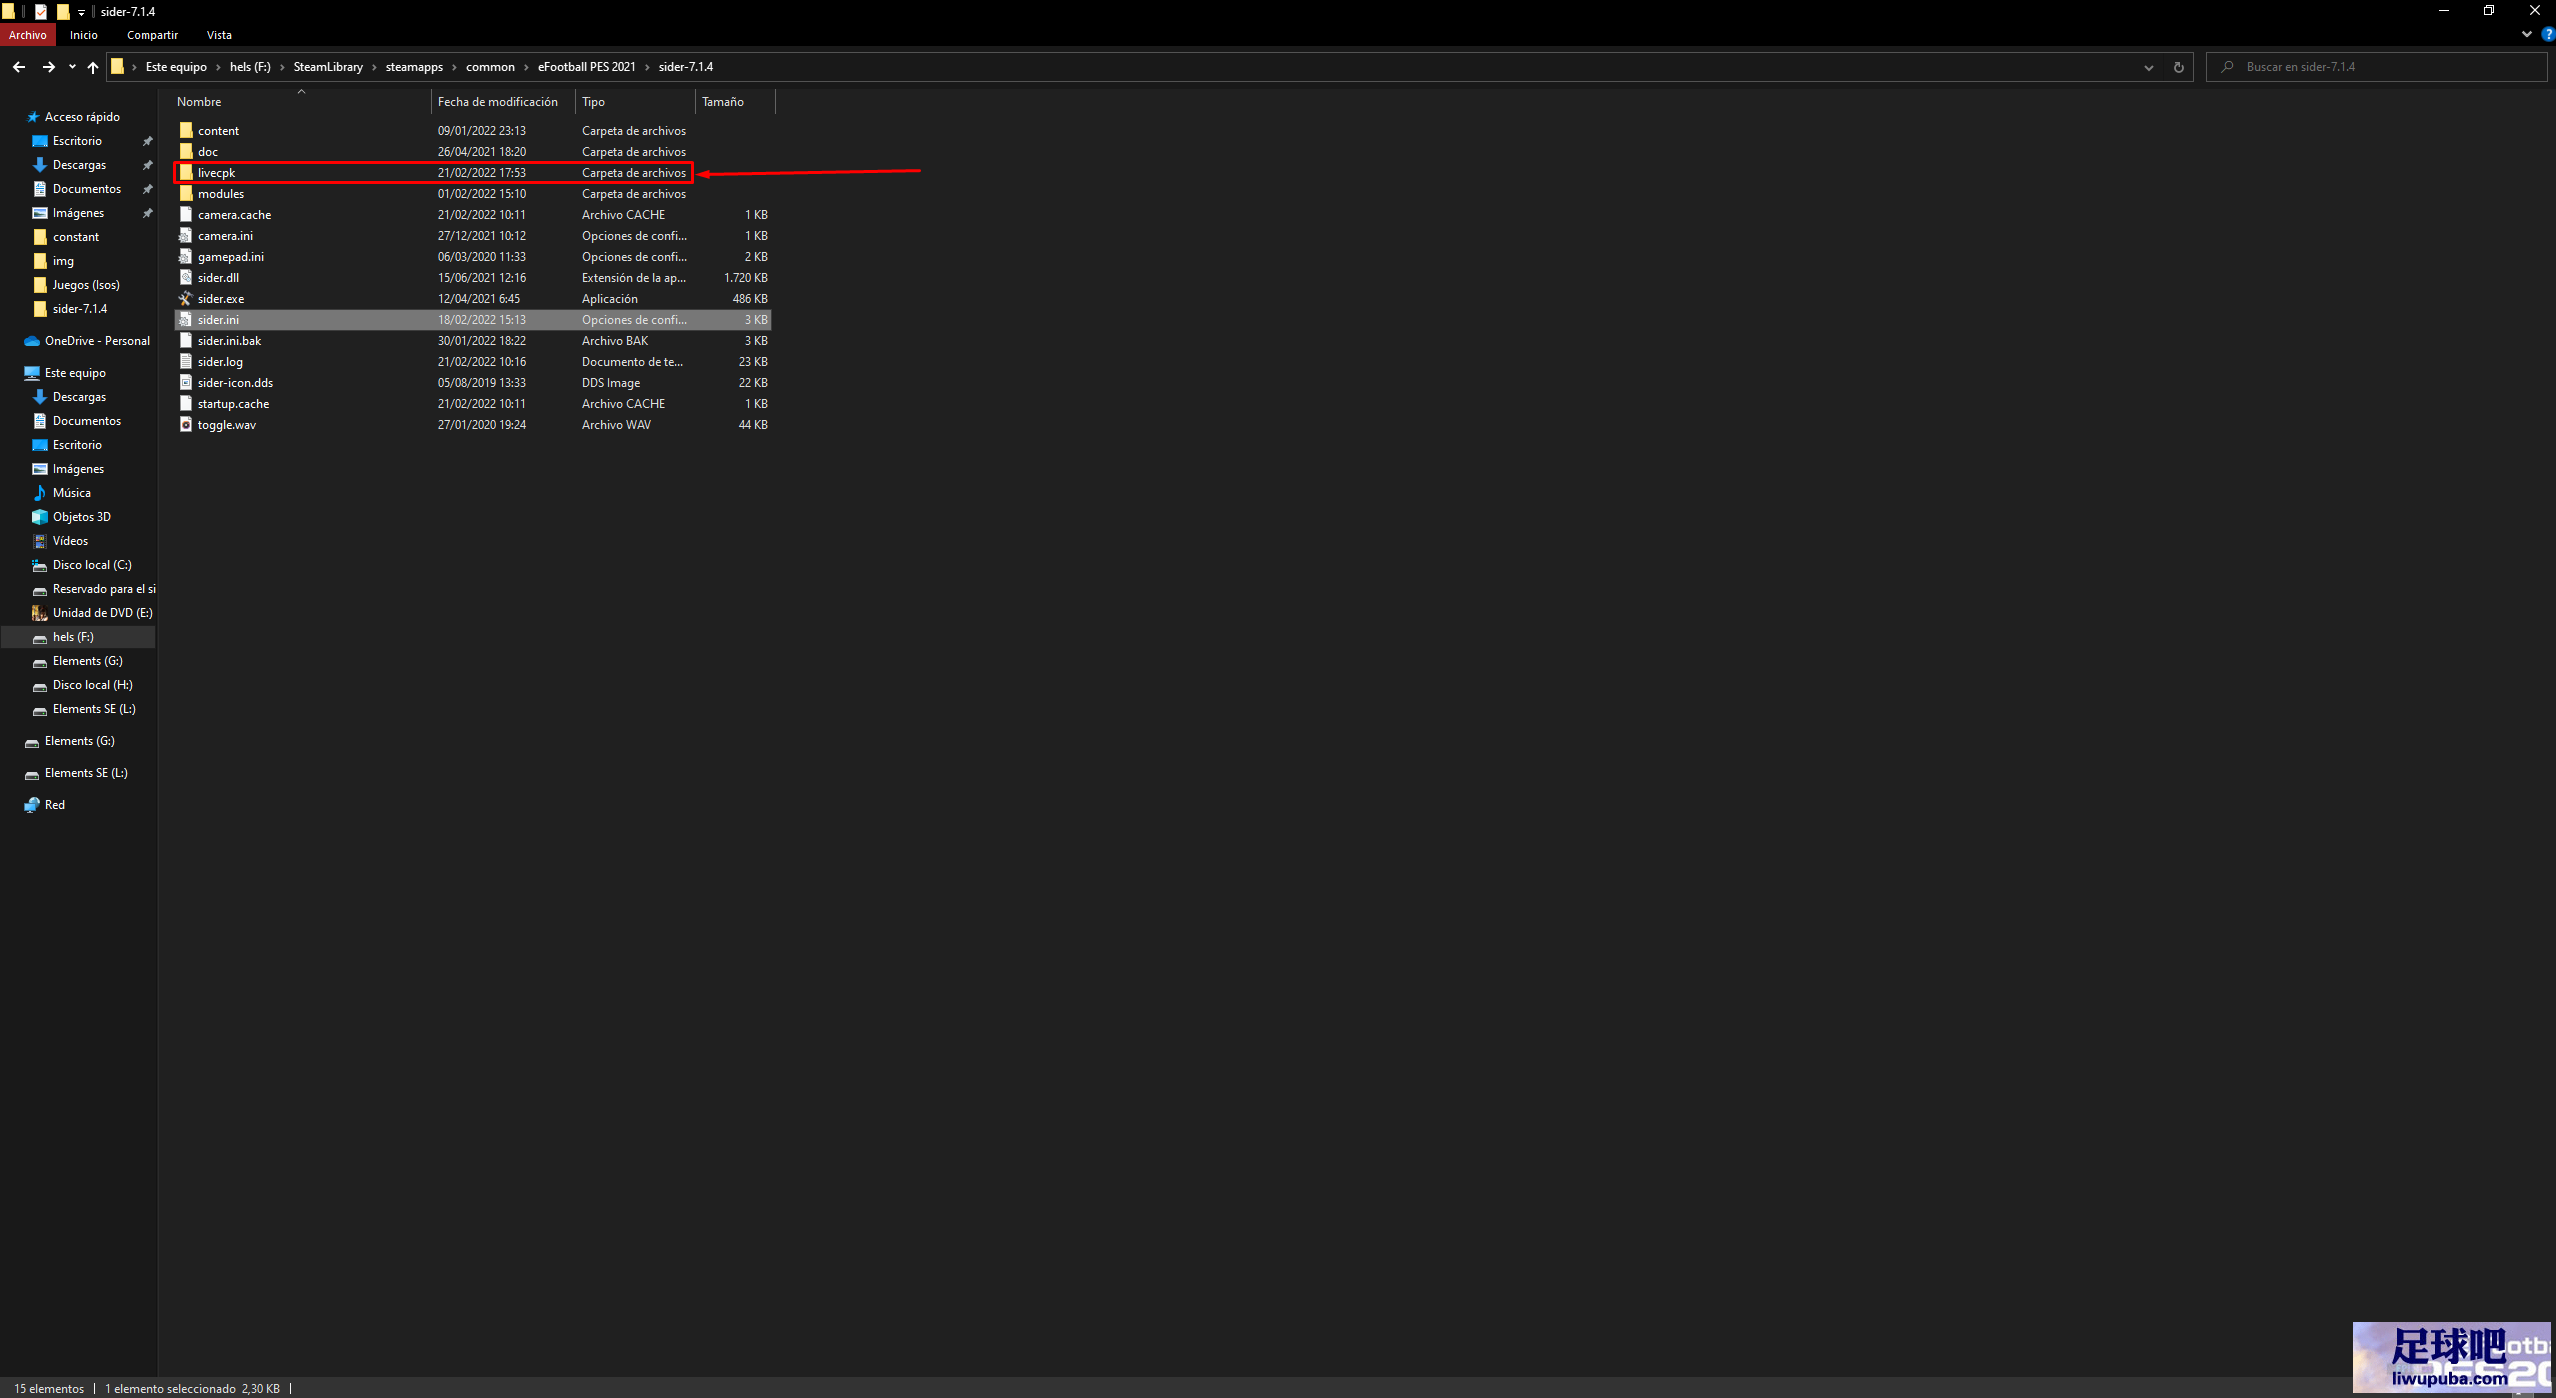This screenshot has width=2556, height=1398.
Task: Click New Folder quick access toolbar icon
Action: pyautogui.click(x=63, y=12)
